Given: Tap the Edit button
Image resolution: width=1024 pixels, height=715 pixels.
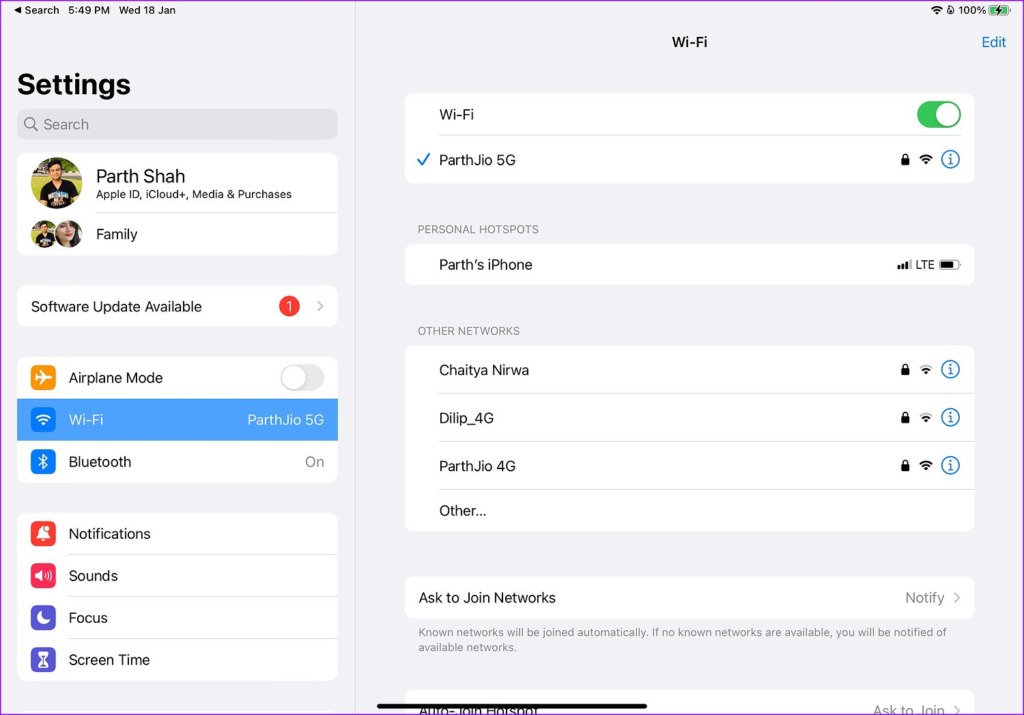Looking at the screenshot, I should (993, 42).
